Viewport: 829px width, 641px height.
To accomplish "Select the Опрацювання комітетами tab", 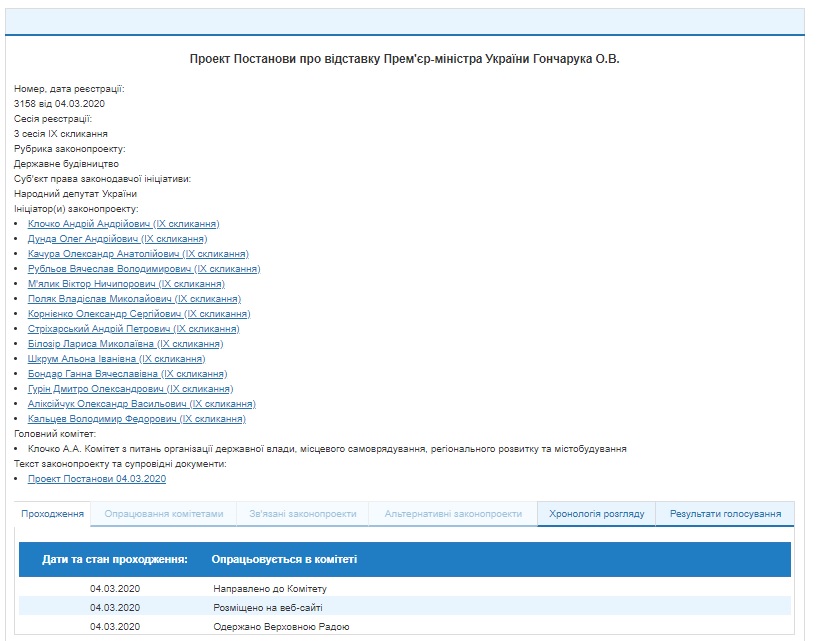I will pyautogui.click(x=163, y=514).
